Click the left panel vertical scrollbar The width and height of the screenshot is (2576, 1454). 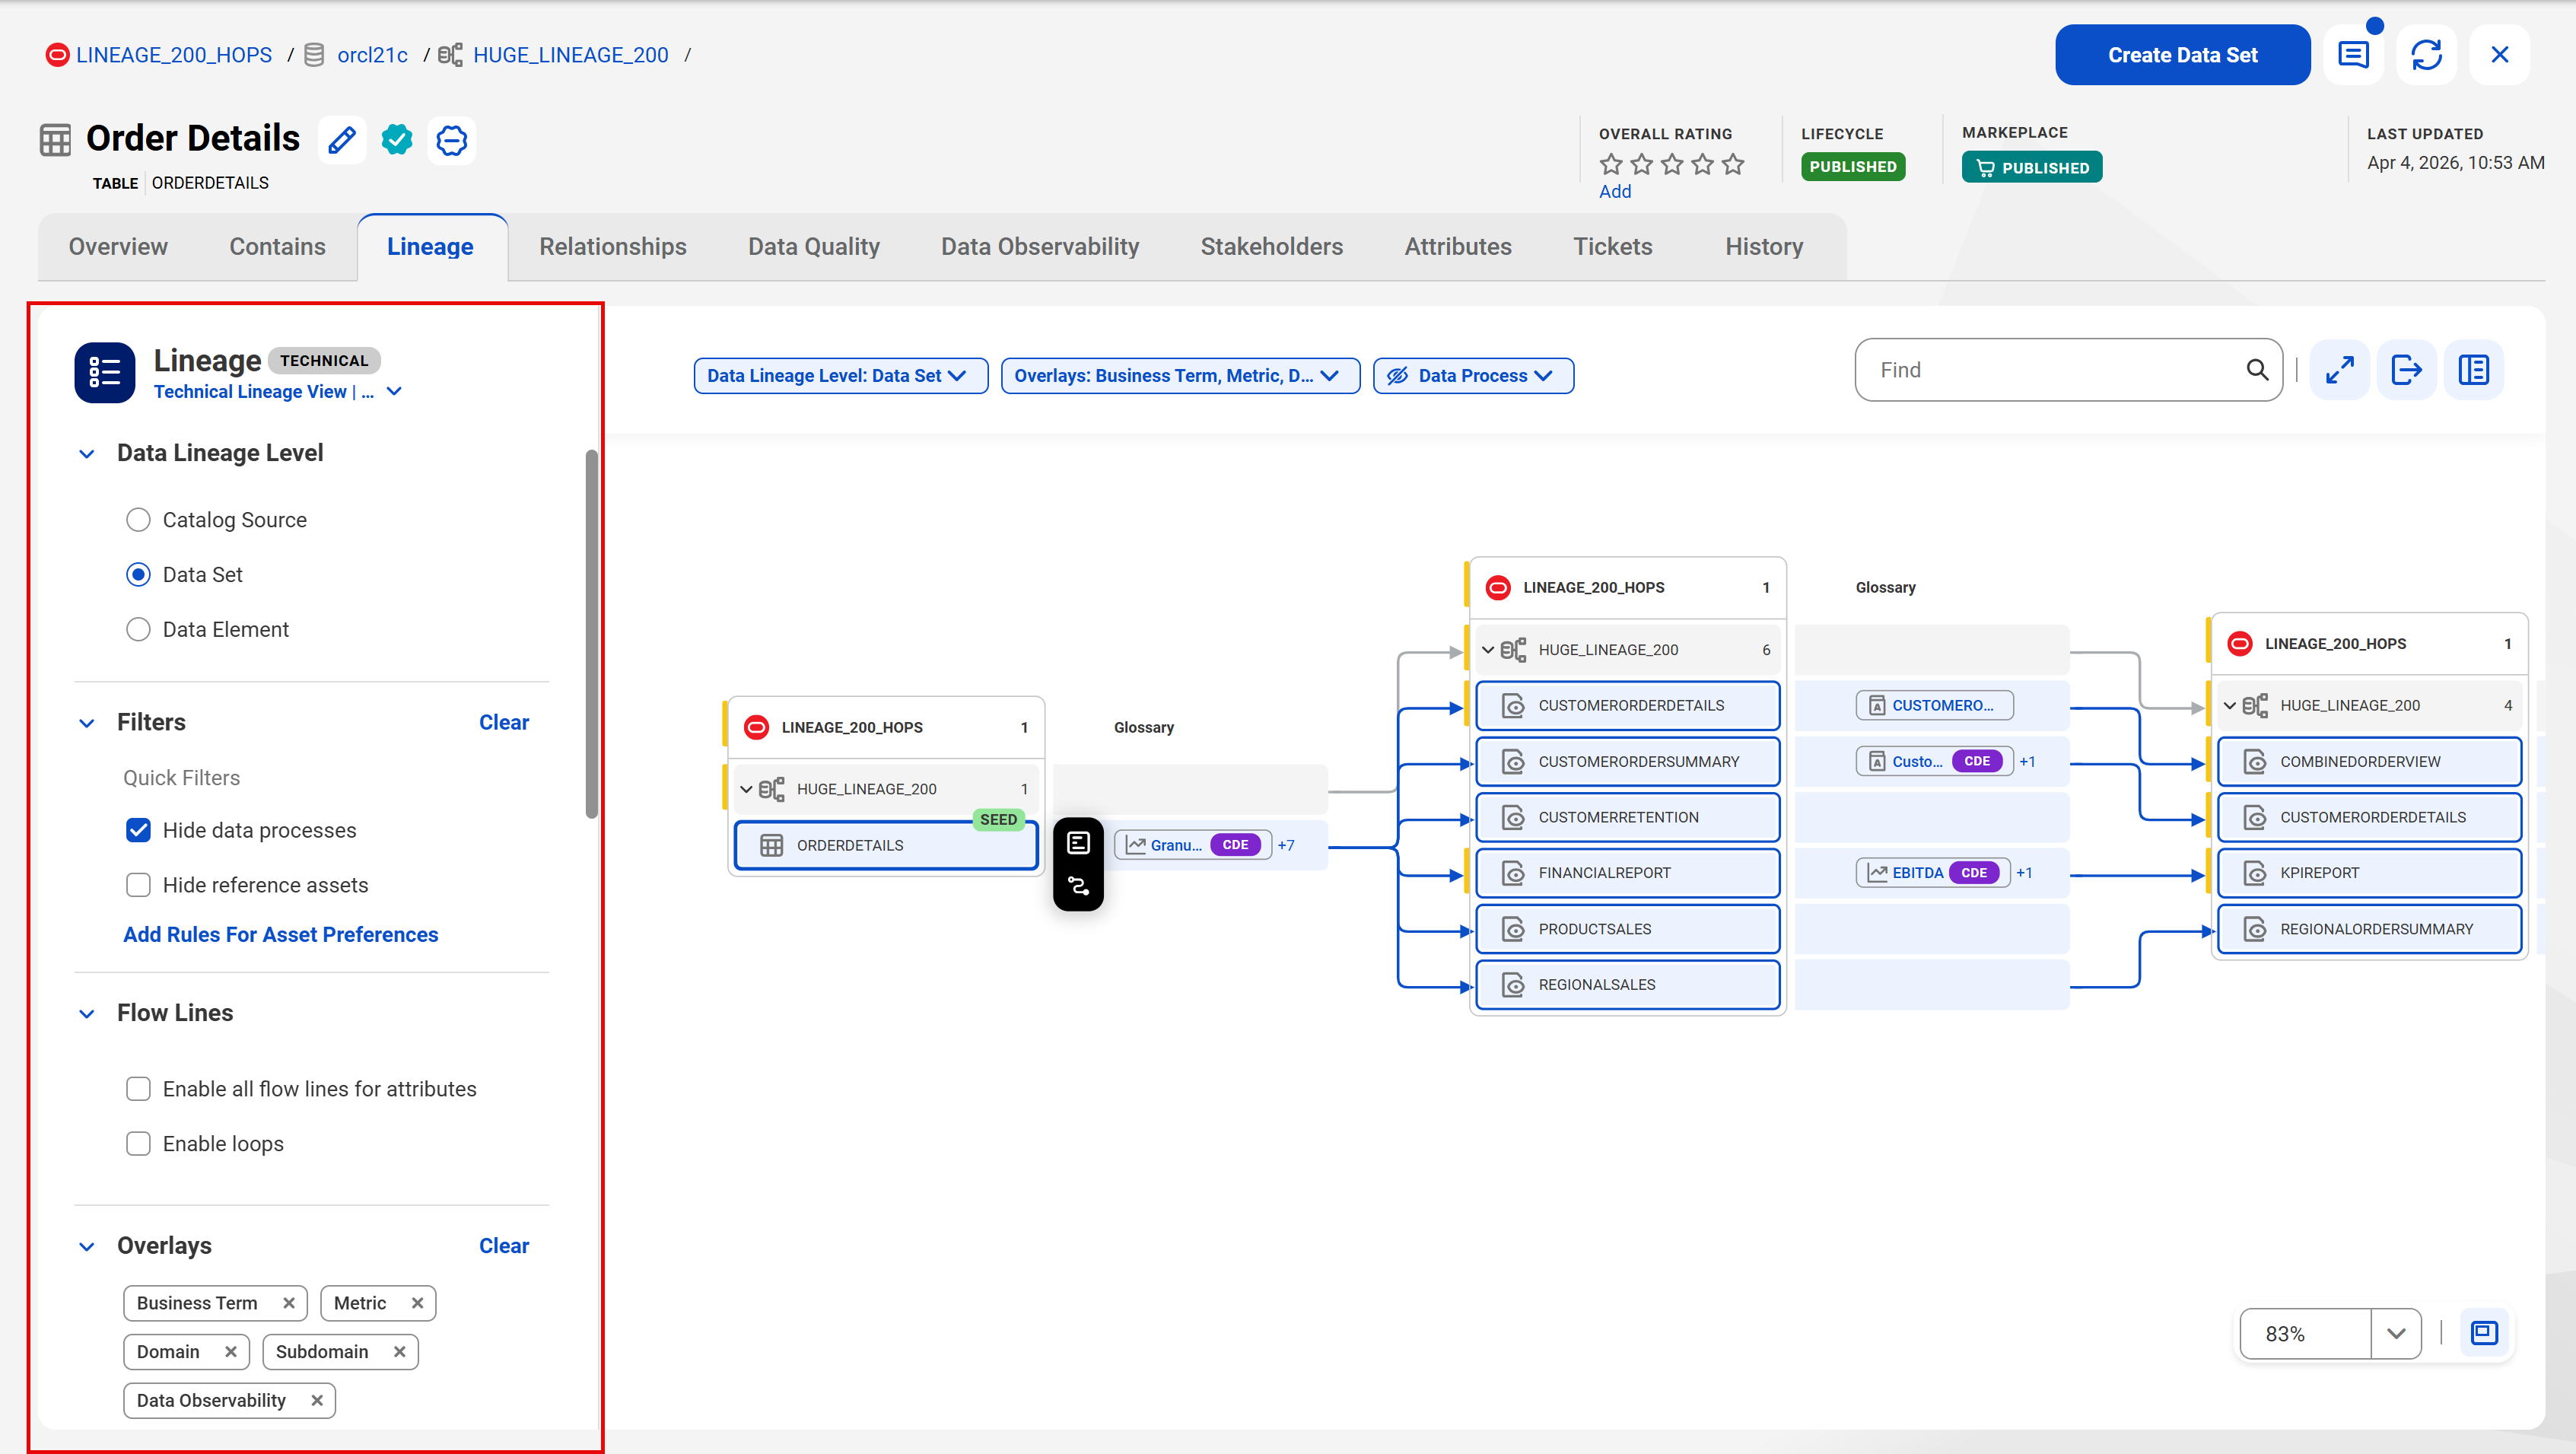click(591, 634)
